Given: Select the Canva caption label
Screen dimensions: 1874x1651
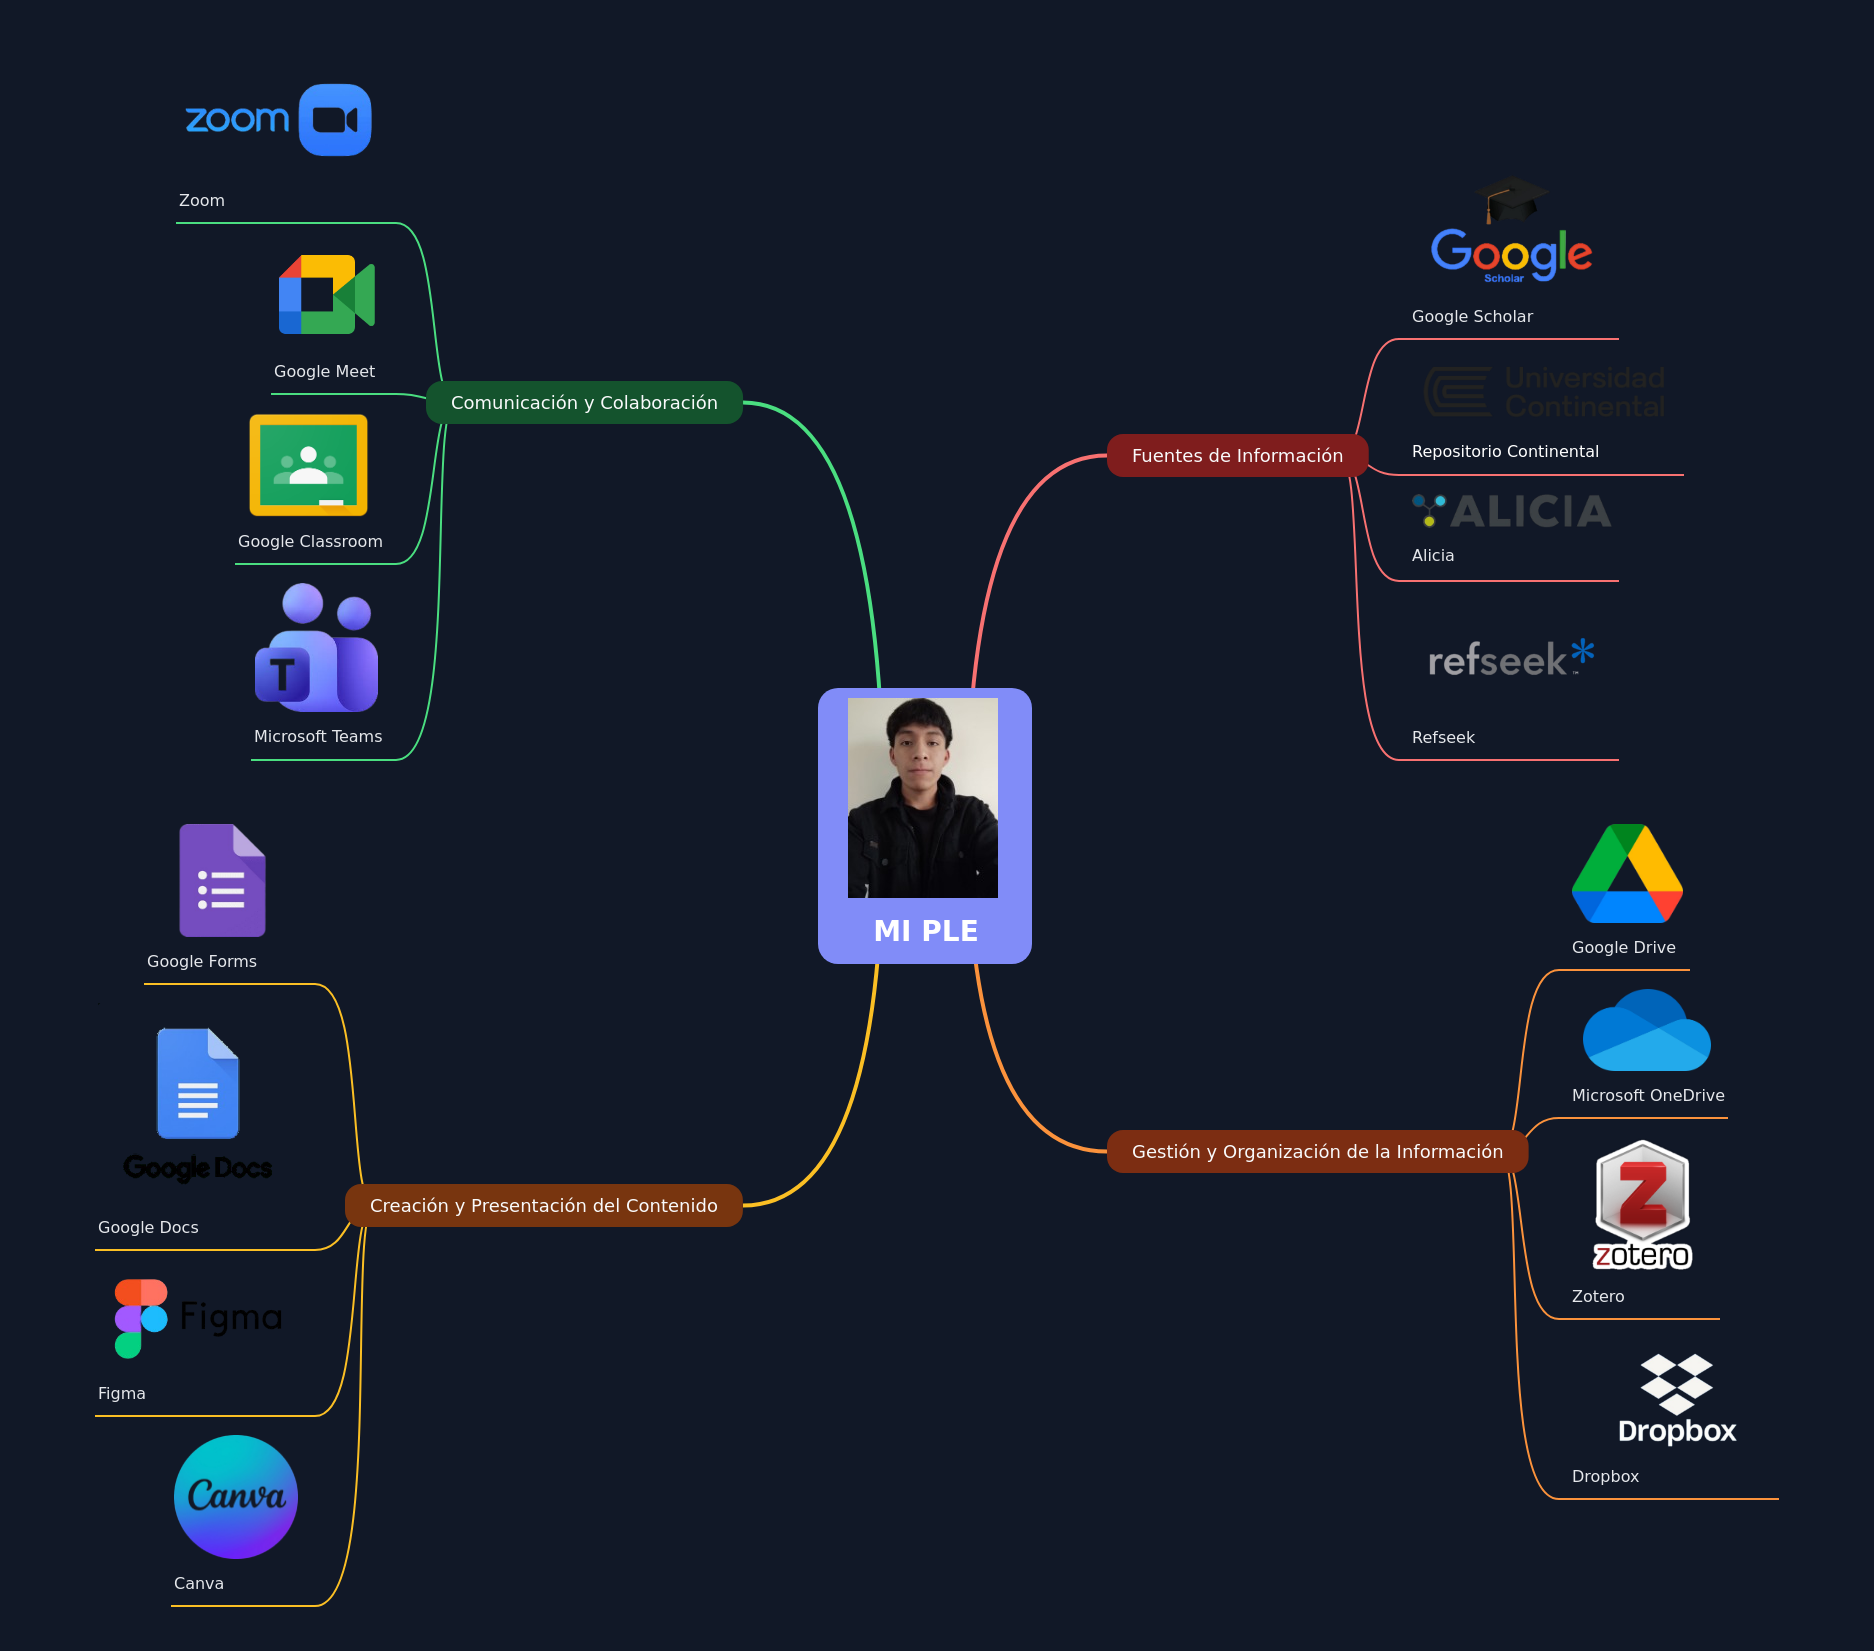Looking at the screenshot, I should (x=199, y=1583).
